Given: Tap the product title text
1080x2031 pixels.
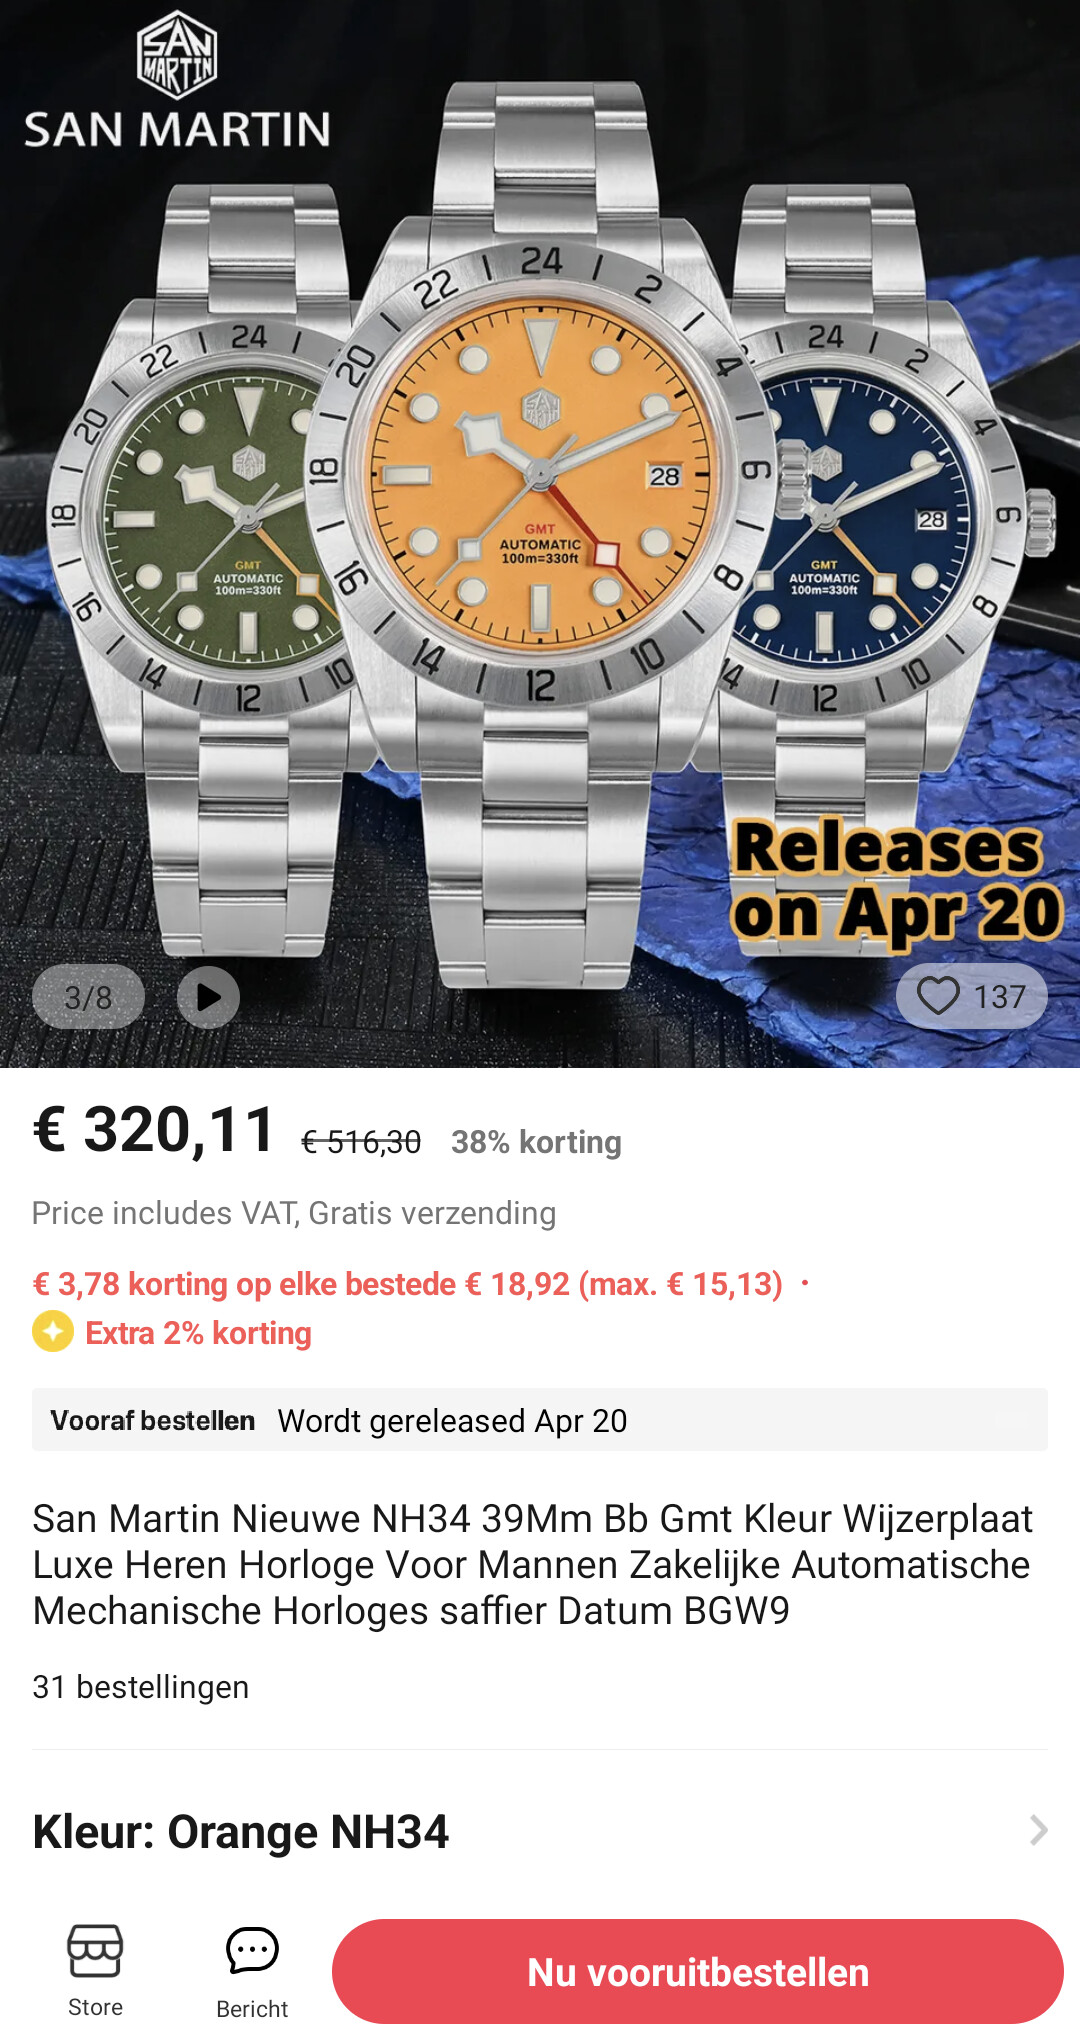Looking at the screenshot, I should tap(532, 1565).
